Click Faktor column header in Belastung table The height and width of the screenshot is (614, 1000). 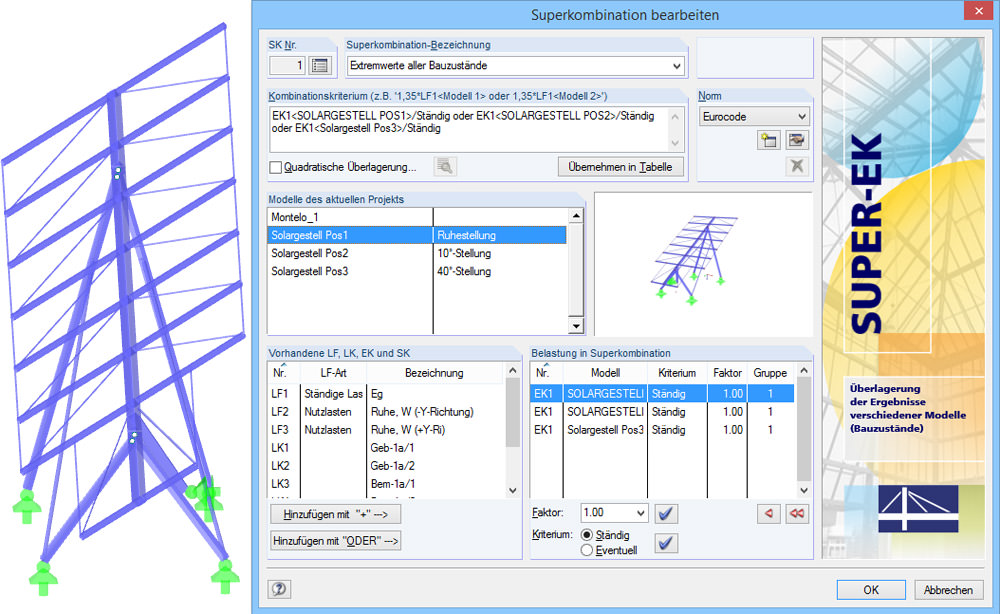click(727, 373)
